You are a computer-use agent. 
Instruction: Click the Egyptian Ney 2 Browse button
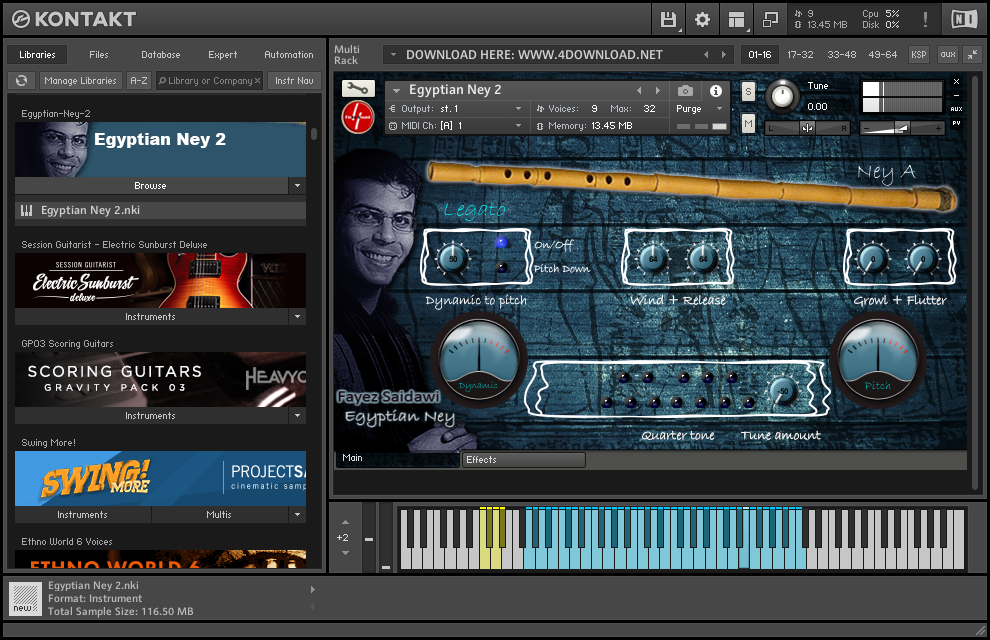click(151, 186)
